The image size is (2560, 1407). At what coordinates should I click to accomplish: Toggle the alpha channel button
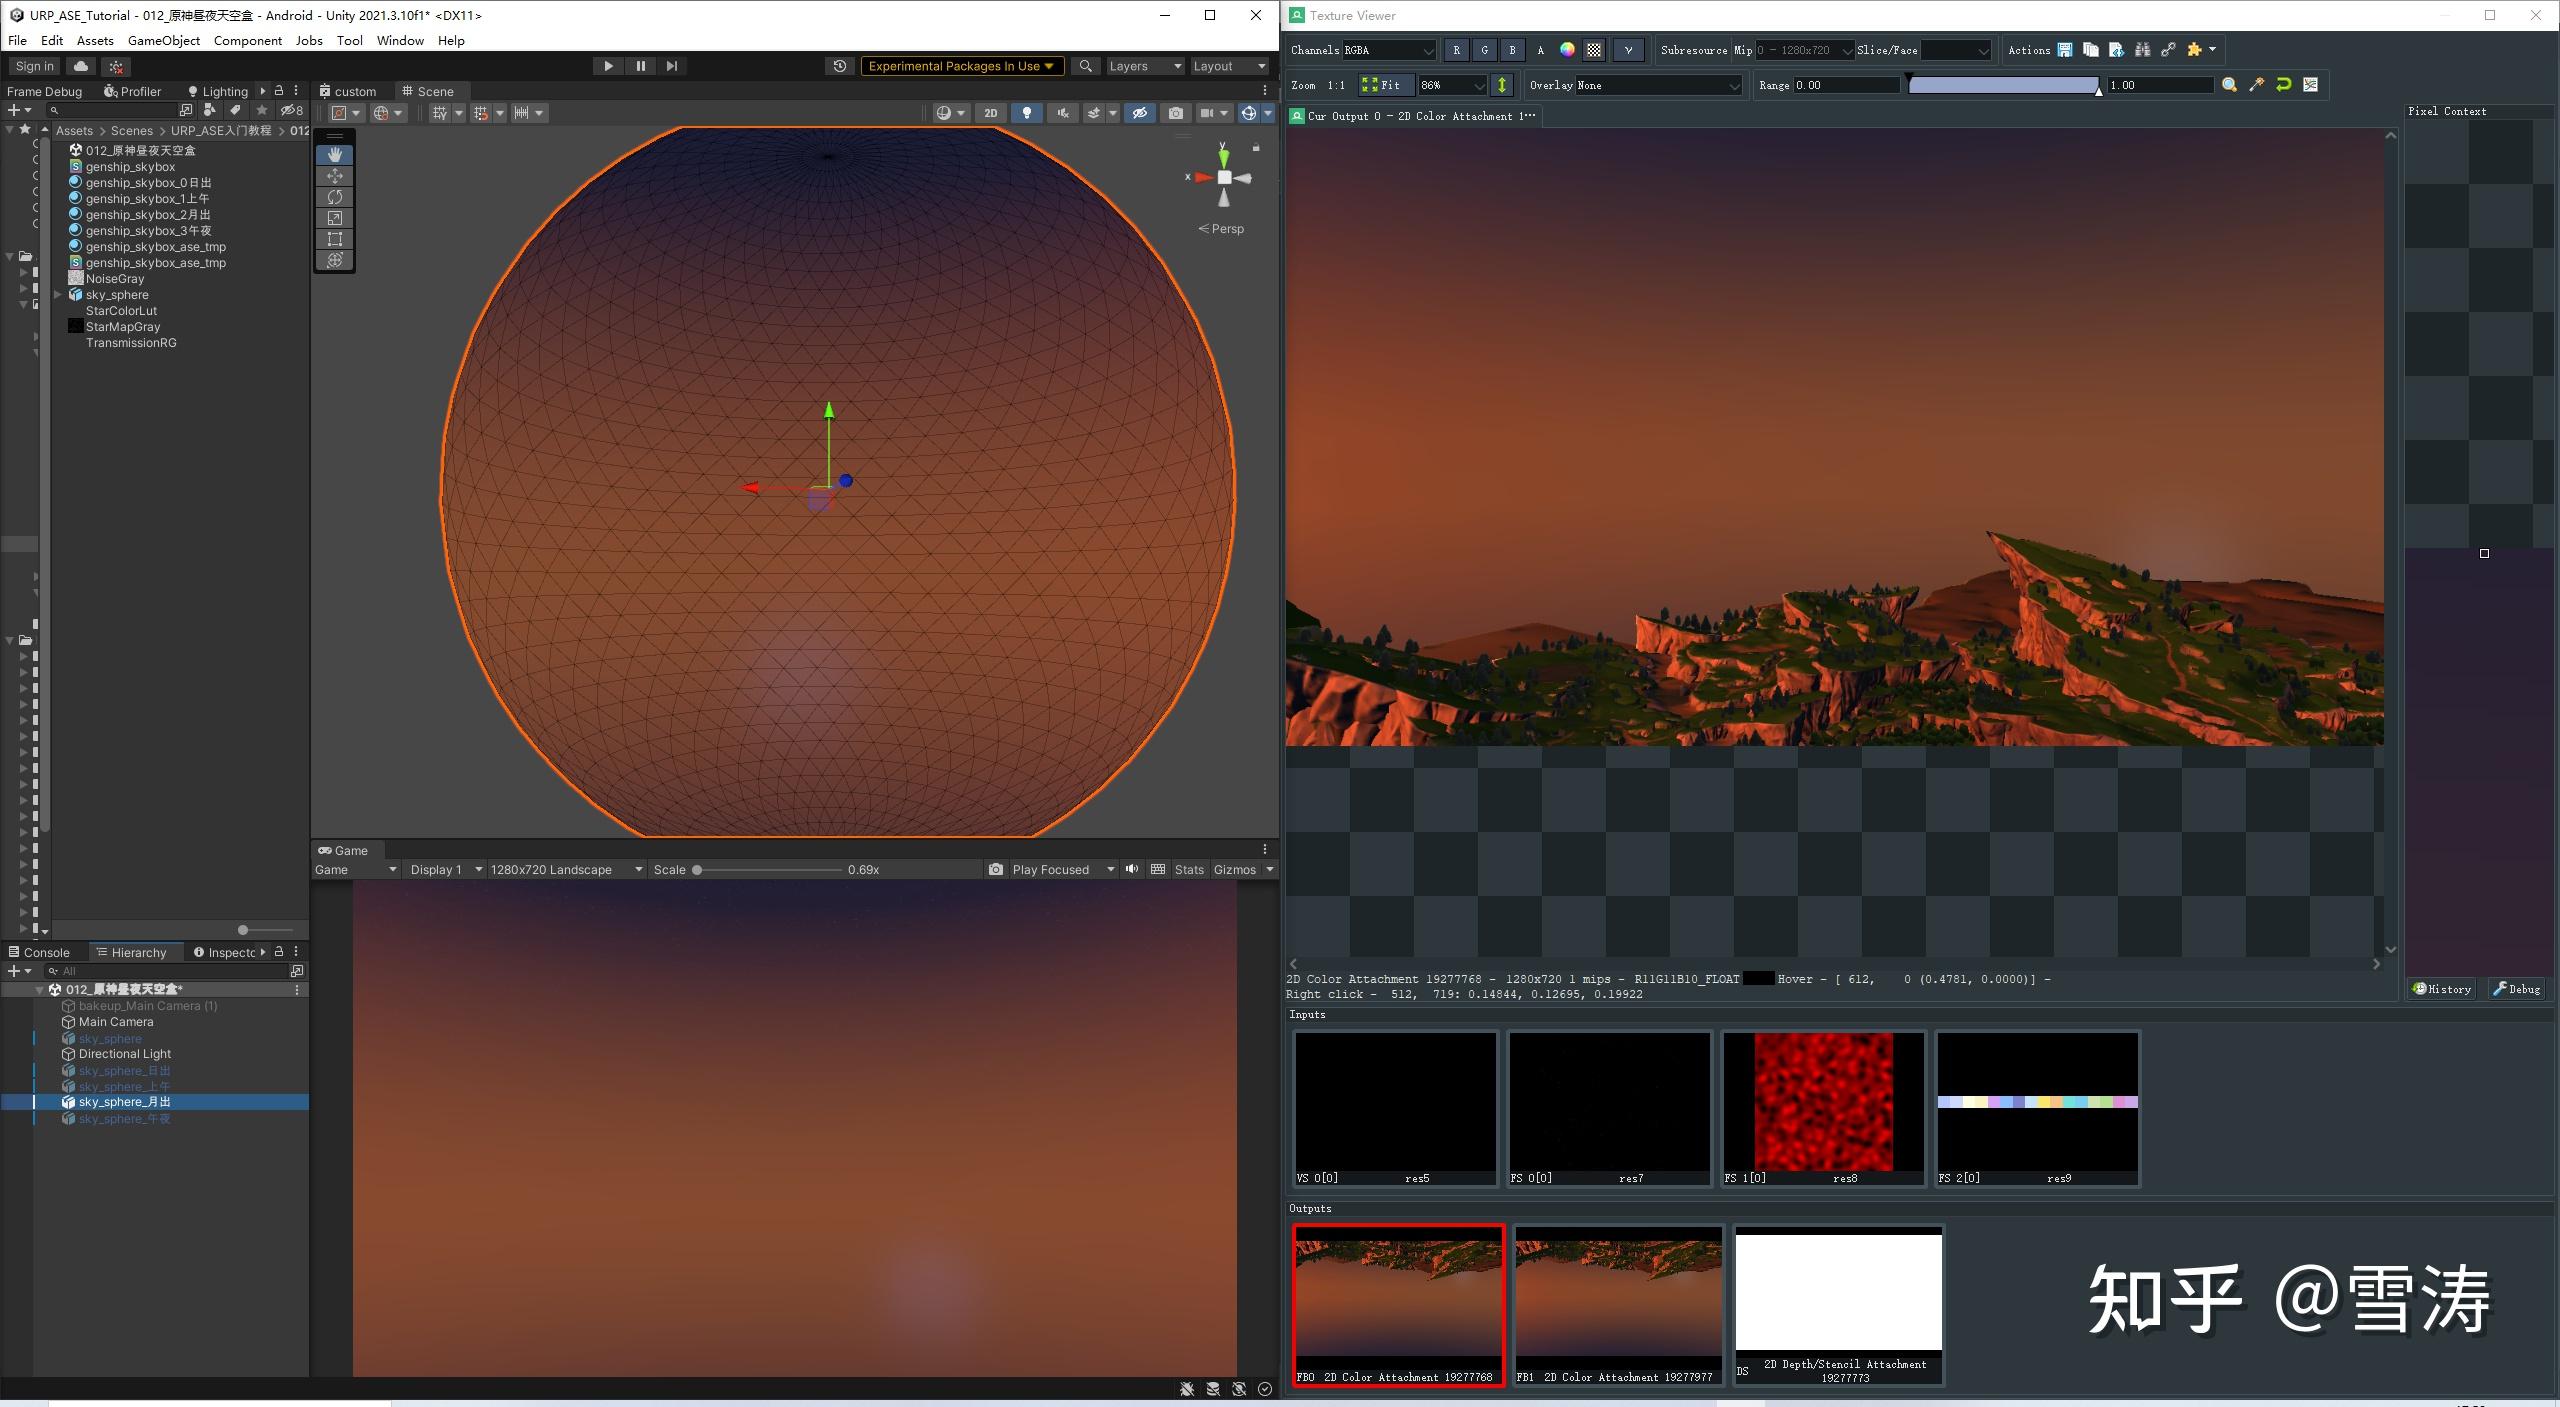[1541, 50]
